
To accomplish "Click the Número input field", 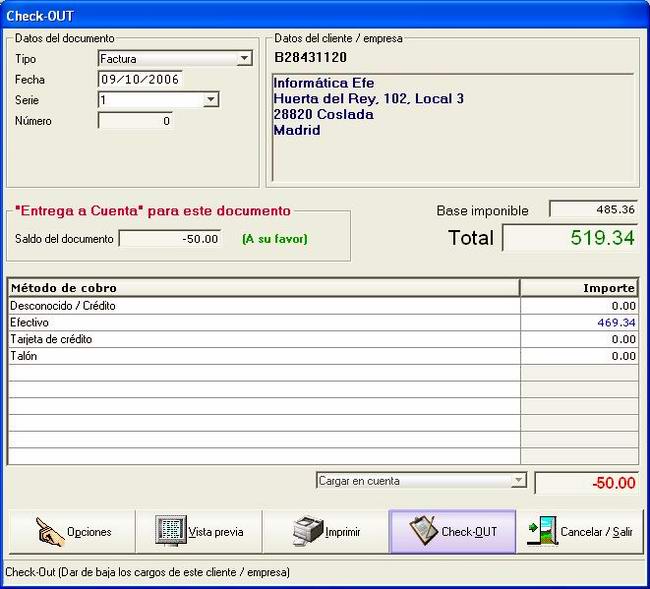I will click(x=135, y=121).
